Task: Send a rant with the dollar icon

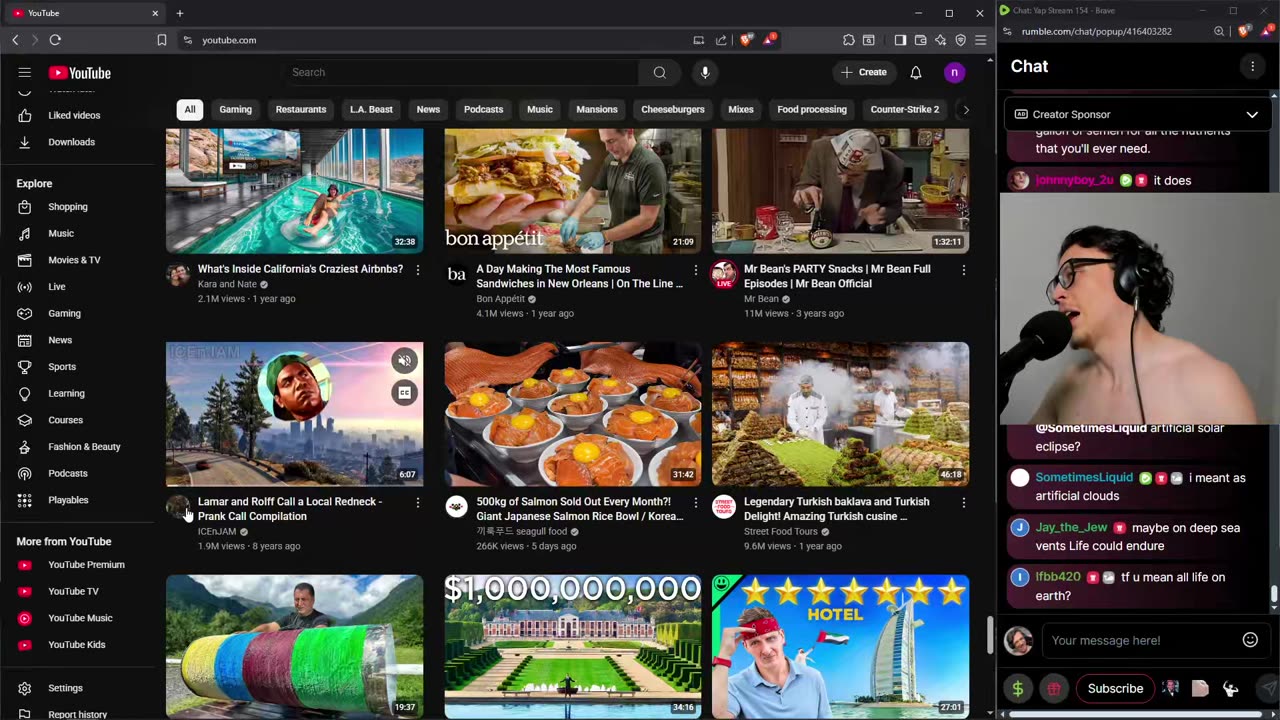Action: (1018, 688)
